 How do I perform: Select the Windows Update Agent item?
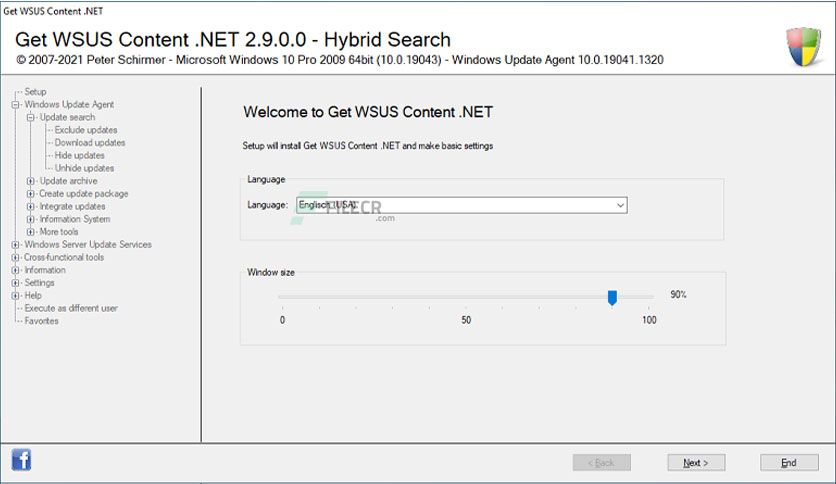click(69, 104)
